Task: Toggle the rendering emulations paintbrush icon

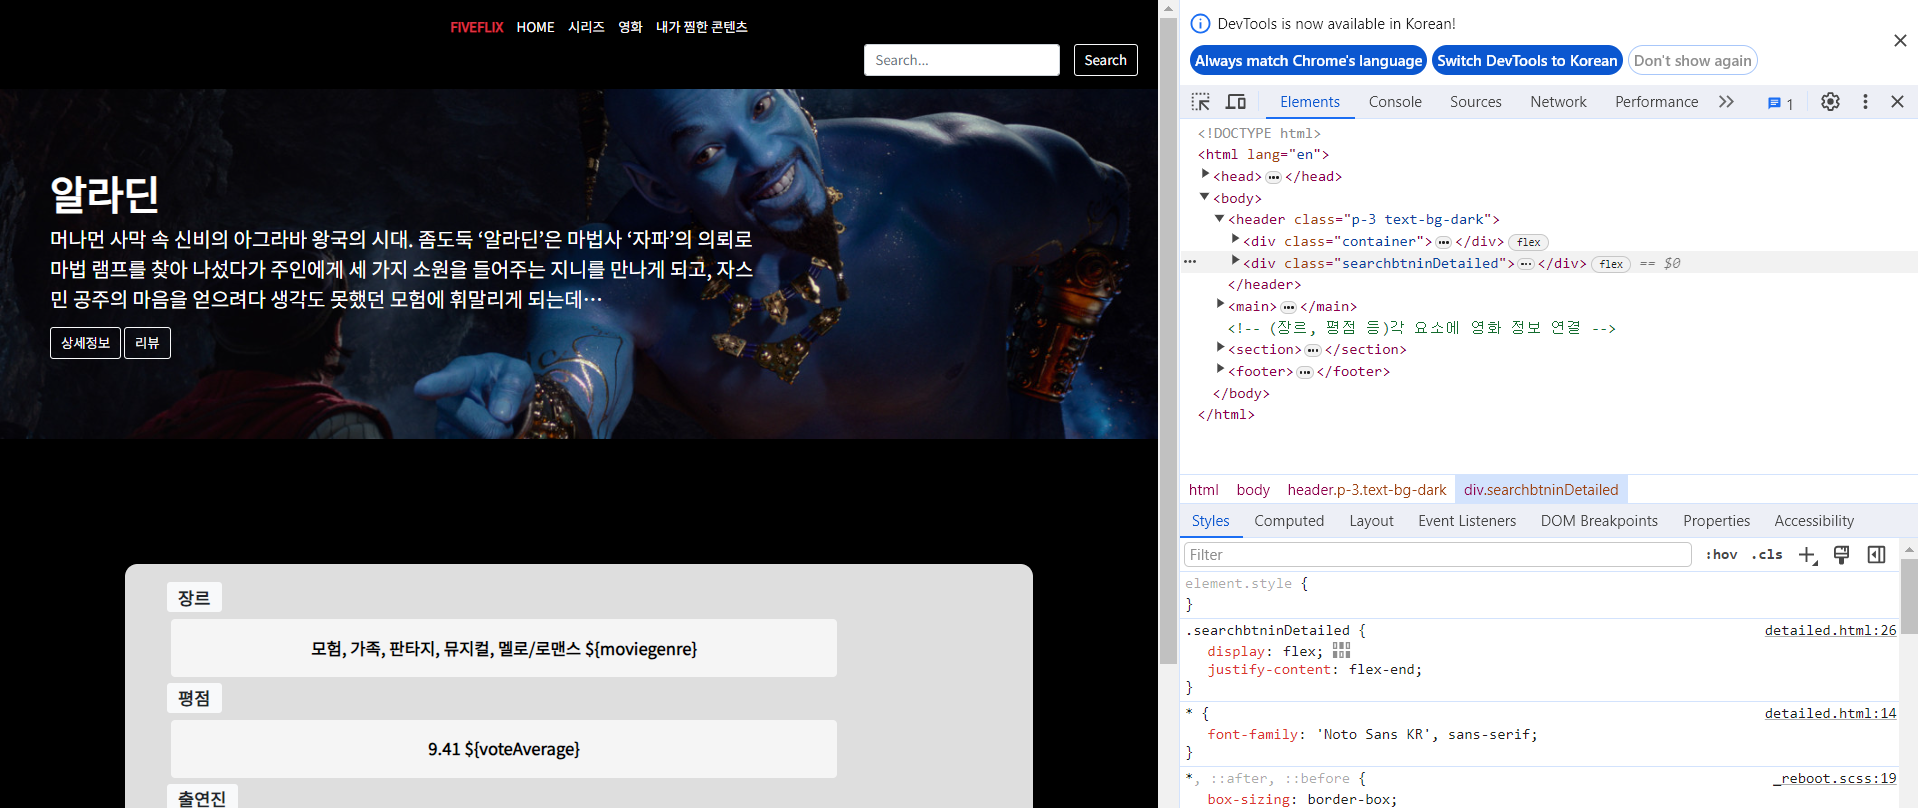Action: coord(1841,555)
